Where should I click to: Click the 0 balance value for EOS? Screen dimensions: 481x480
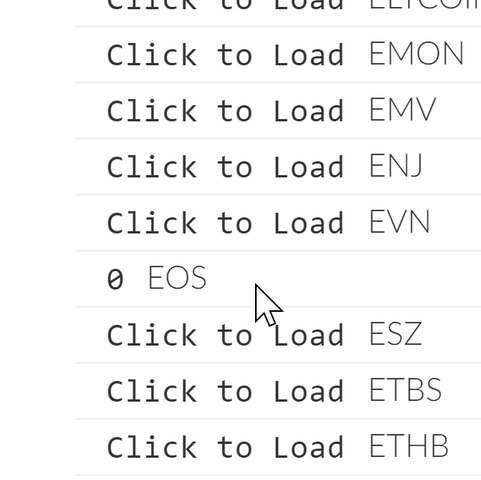pyautogui.click(x=115, y=279)
